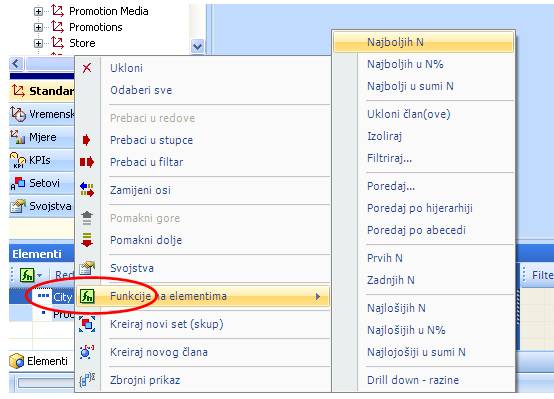Screen dimensions: 554x399
Task: Click the Prebaci u stupce arrow icon
Action: [x=86, y=140]
